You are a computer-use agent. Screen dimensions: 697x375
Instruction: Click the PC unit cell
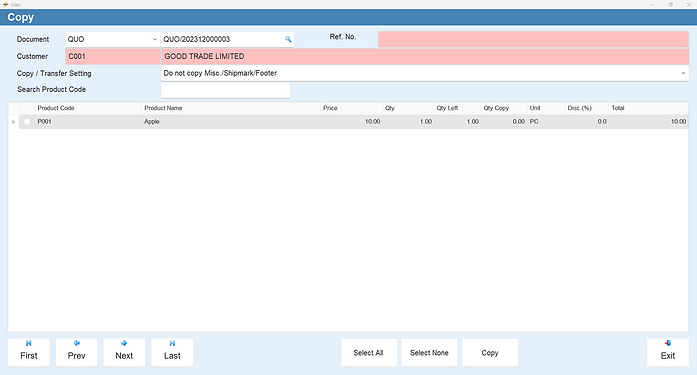546,122
